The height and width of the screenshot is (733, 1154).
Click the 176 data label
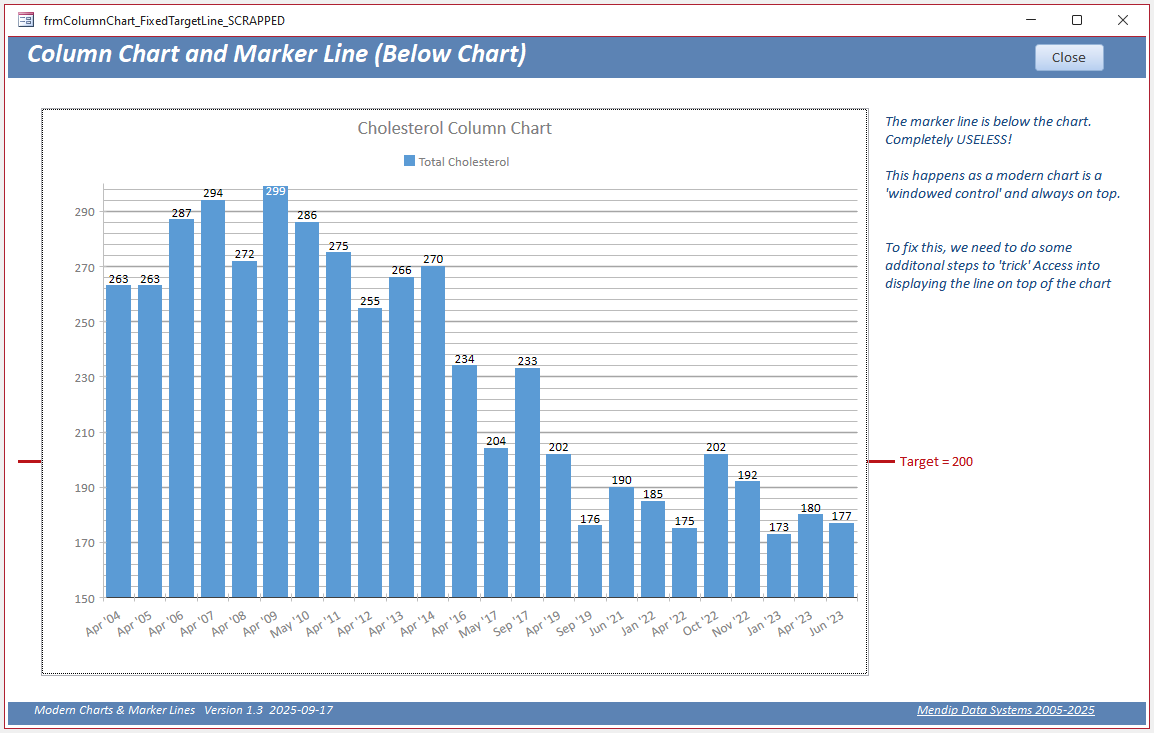(590, 519)
